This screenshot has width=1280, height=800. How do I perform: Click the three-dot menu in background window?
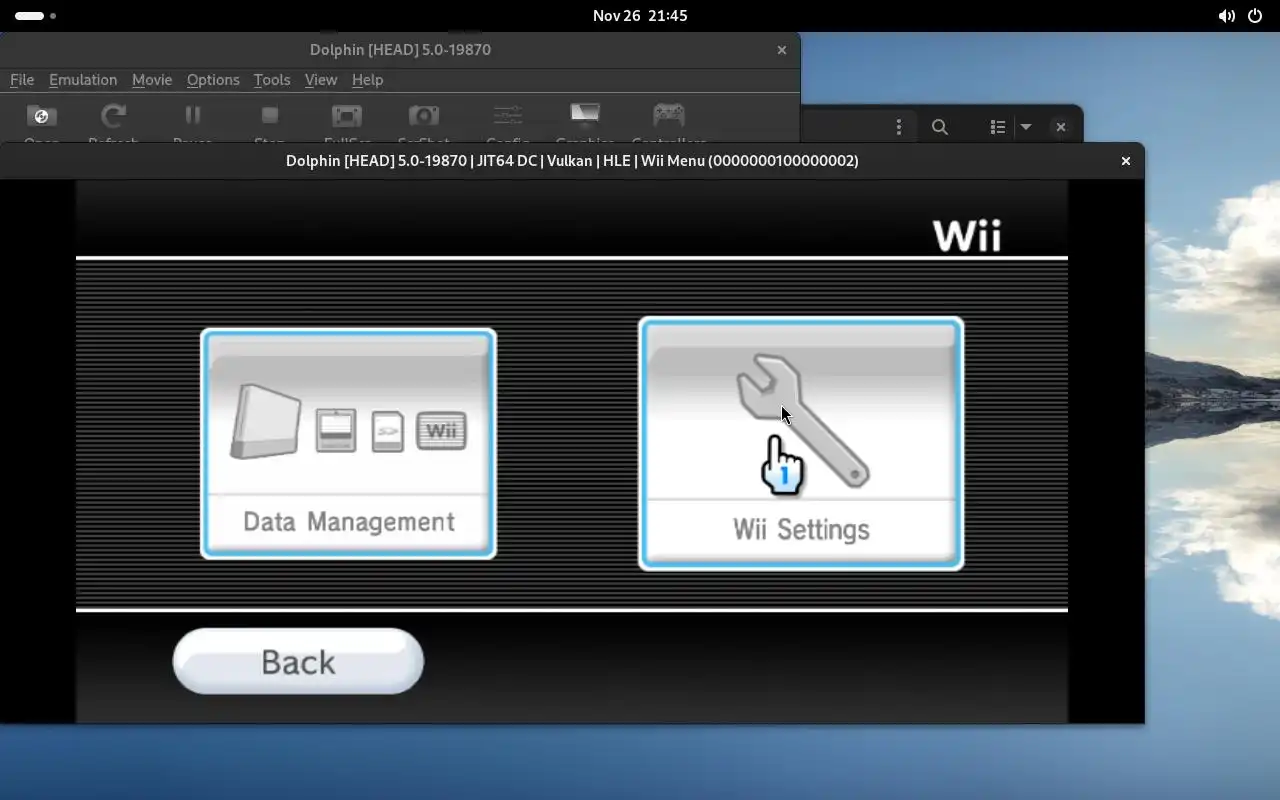[899, 127]
